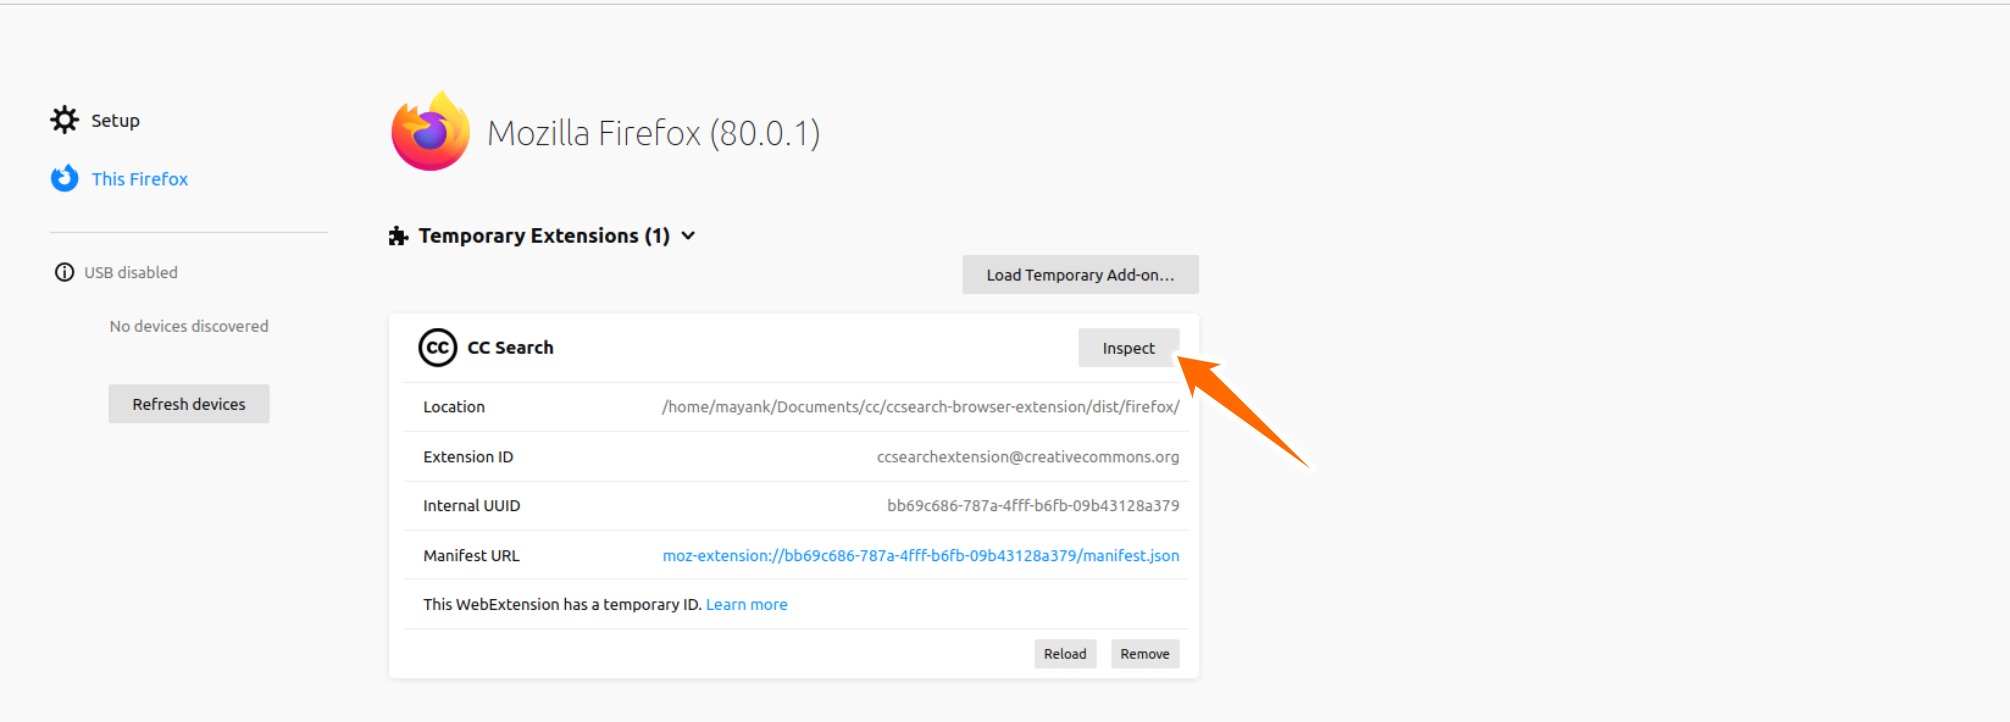The image size is (2010, 722).
Task: Open the Learn more link
Action: (x=747, y=605)
